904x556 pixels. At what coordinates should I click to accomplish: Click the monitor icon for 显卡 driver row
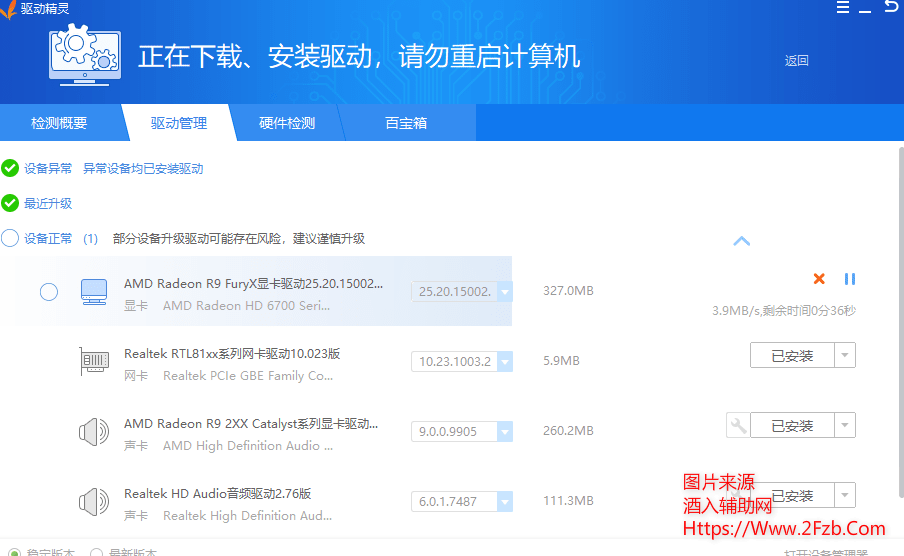pos(94,292)
